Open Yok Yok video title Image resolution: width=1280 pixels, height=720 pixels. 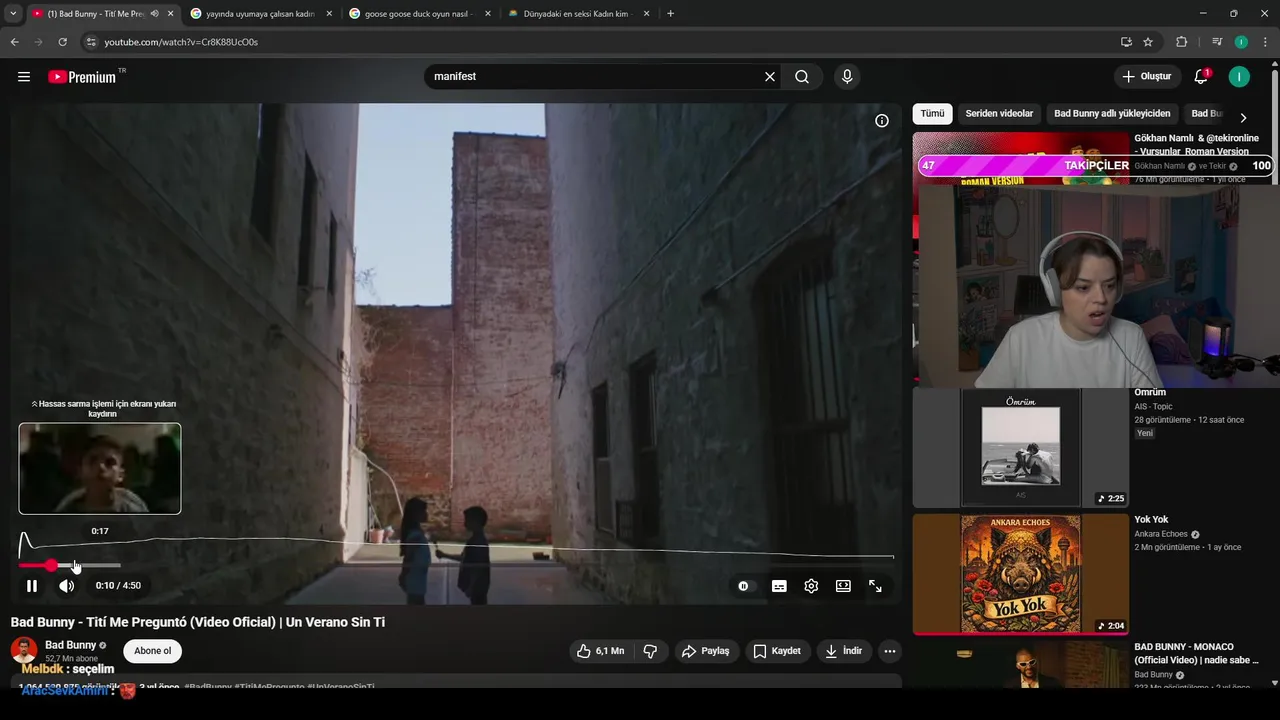[x=1151, y=520]
